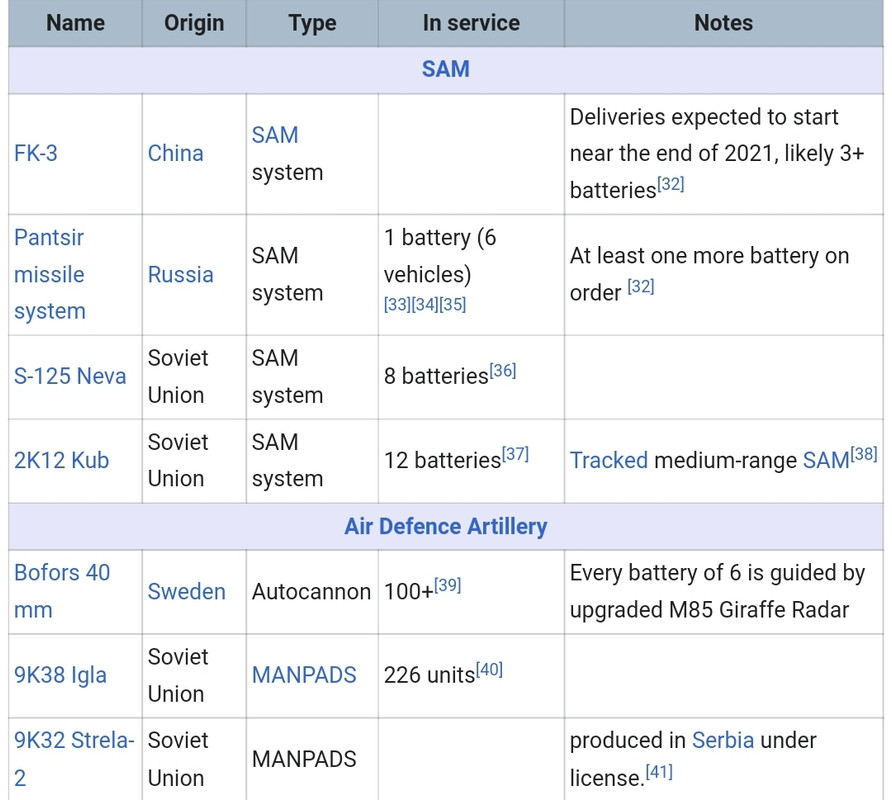Select the Notes column header
Screen dimensions: 892x800
coord(723,23)
